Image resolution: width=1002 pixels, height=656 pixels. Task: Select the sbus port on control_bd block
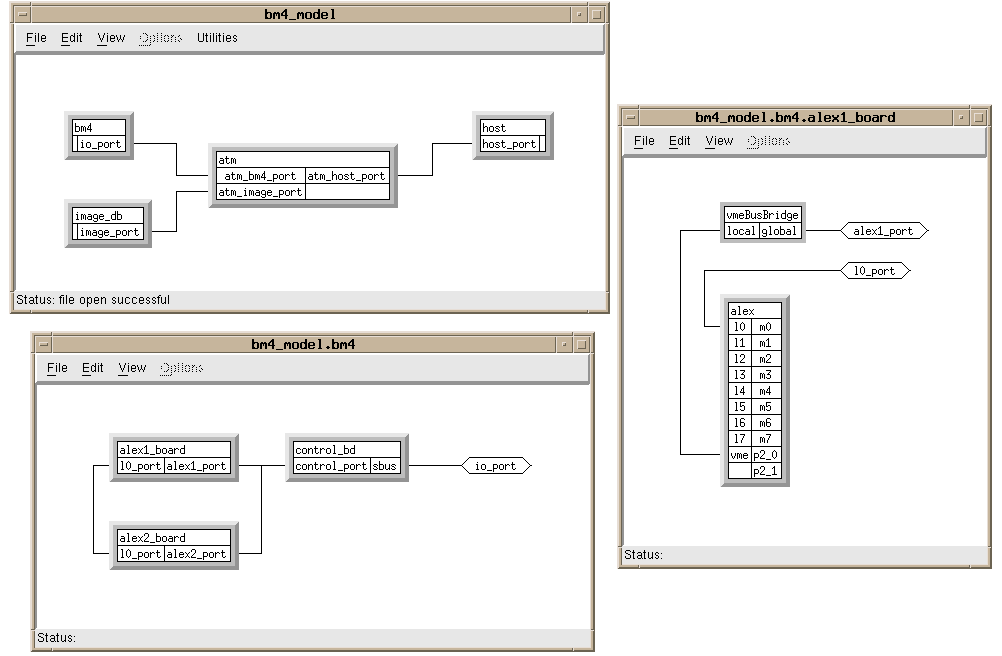(385, 466)
